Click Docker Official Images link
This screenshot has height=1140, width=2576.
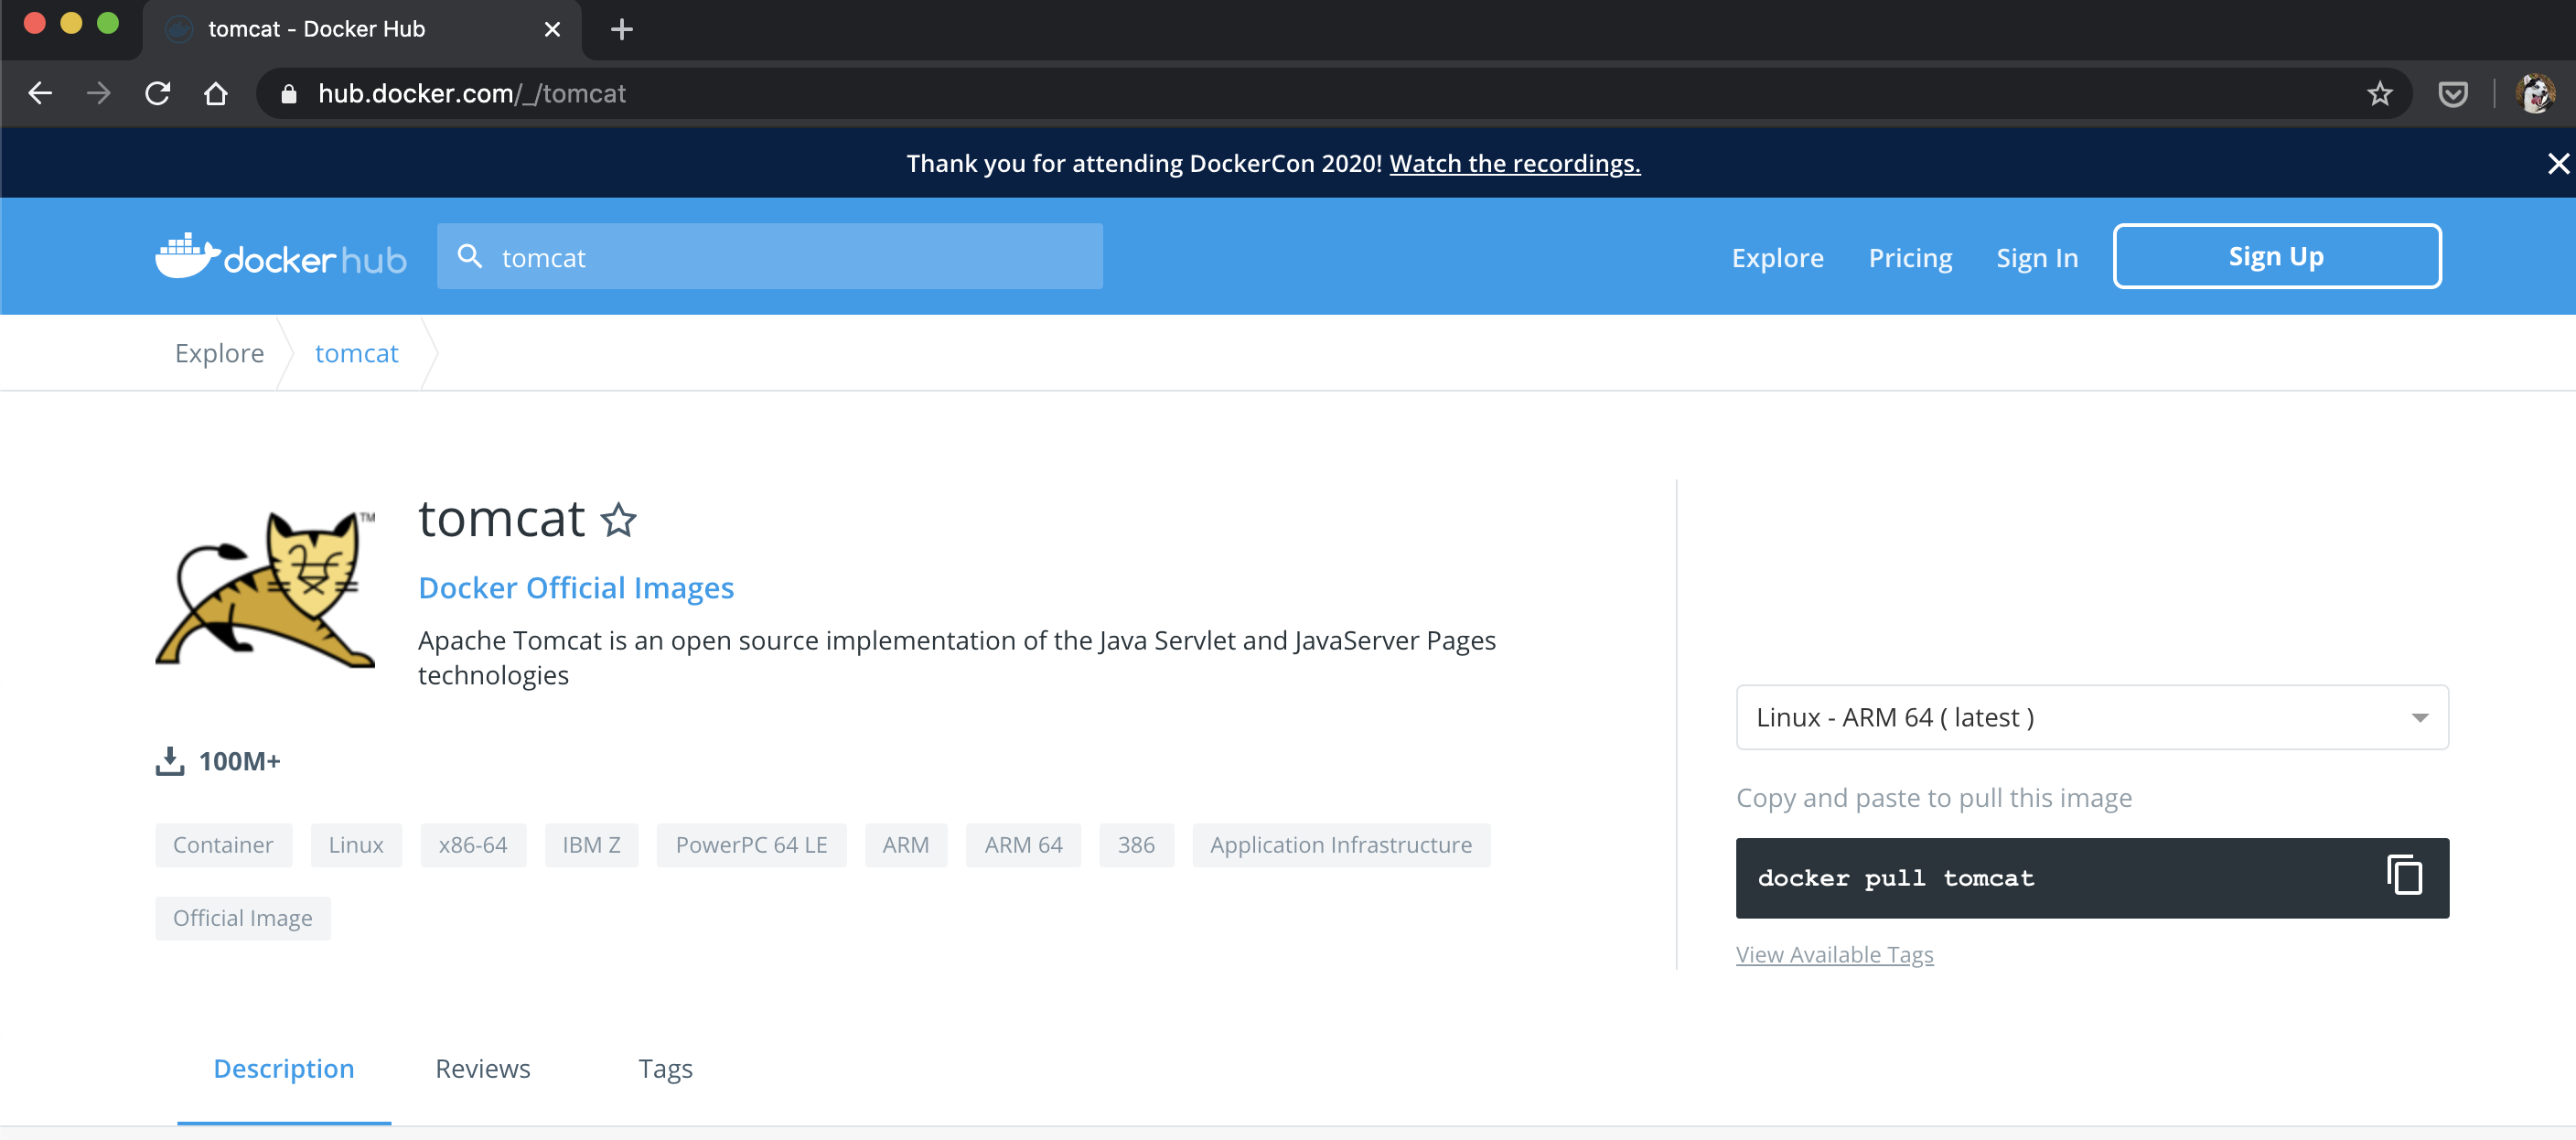click(575, 588)
